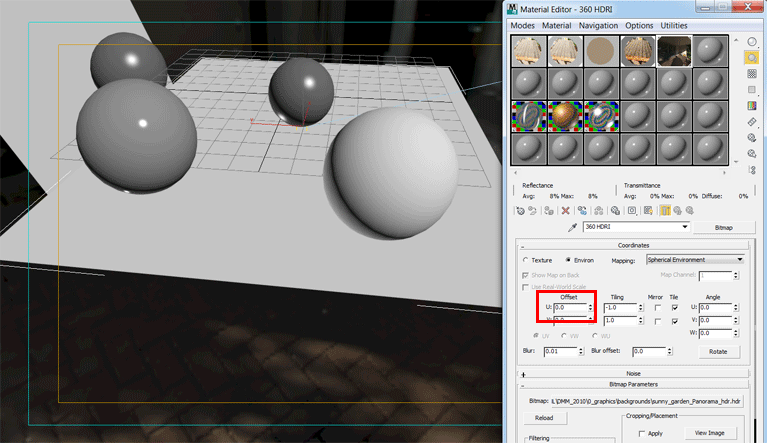Click the Blur offset spinner arrows
This screenshot has width=767, height=443.
(670, 351)
